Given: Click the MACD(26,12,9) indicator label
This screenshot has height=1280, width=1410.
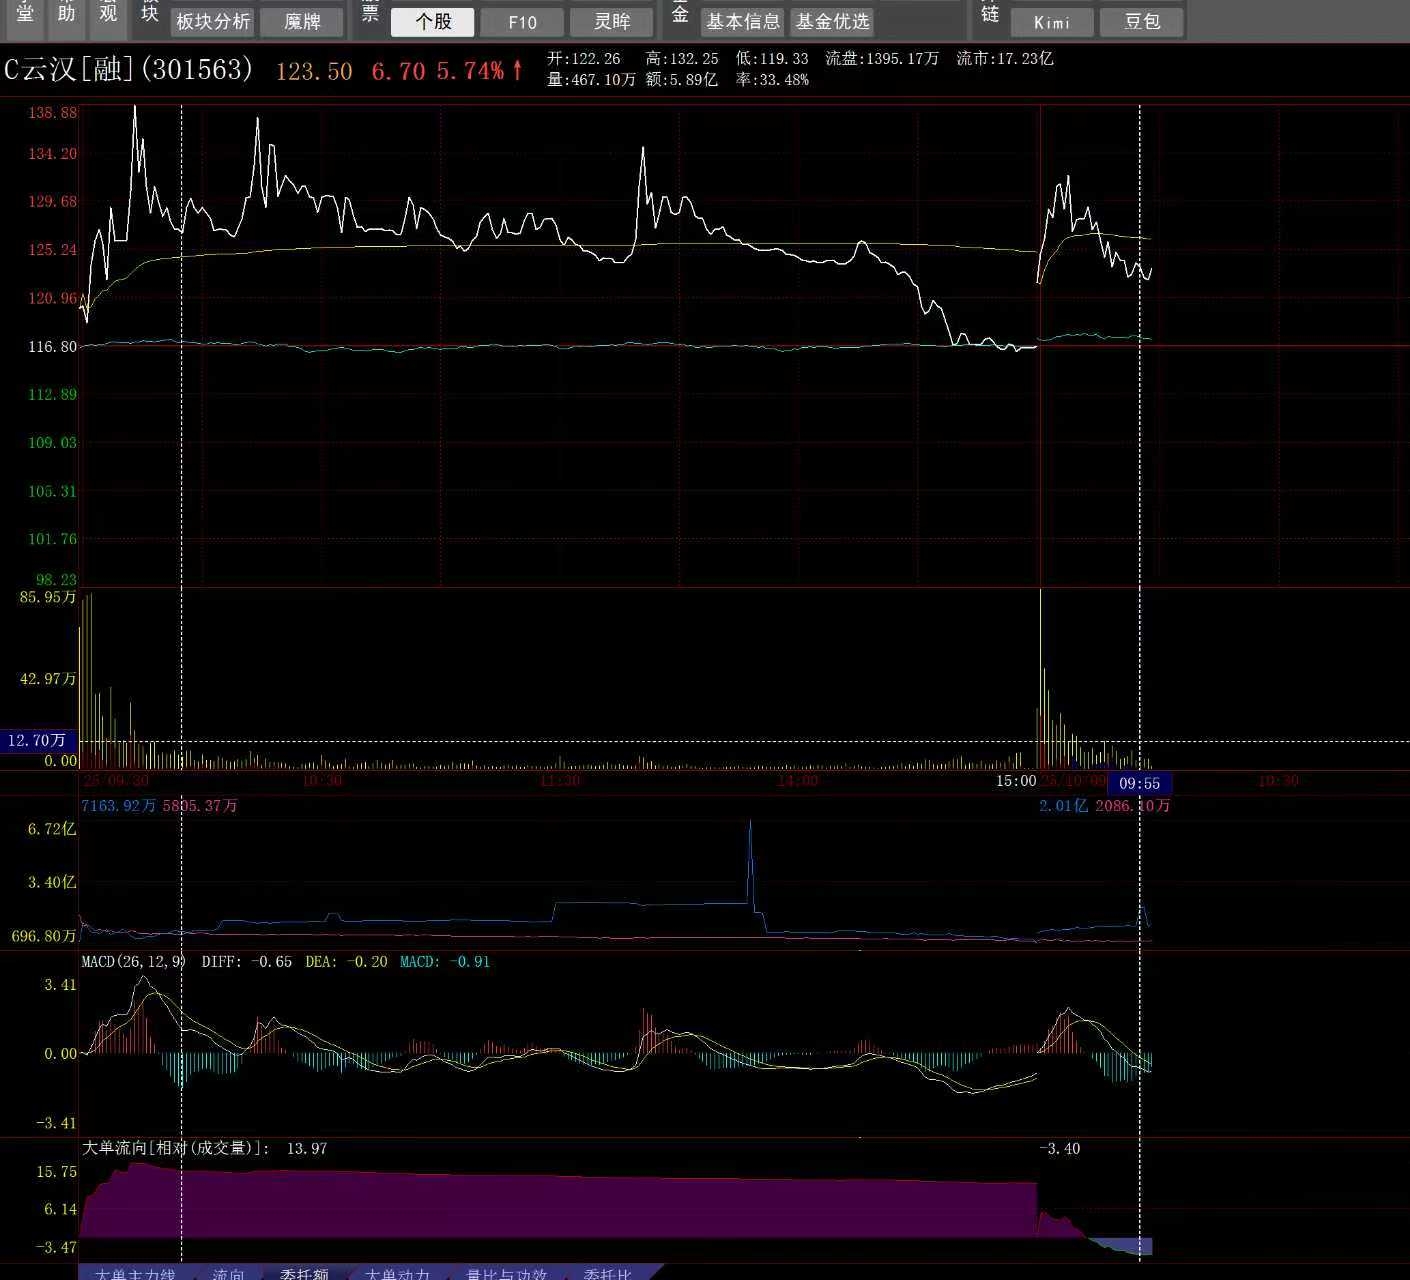Looking at the screenshot, I should [134, 962].
